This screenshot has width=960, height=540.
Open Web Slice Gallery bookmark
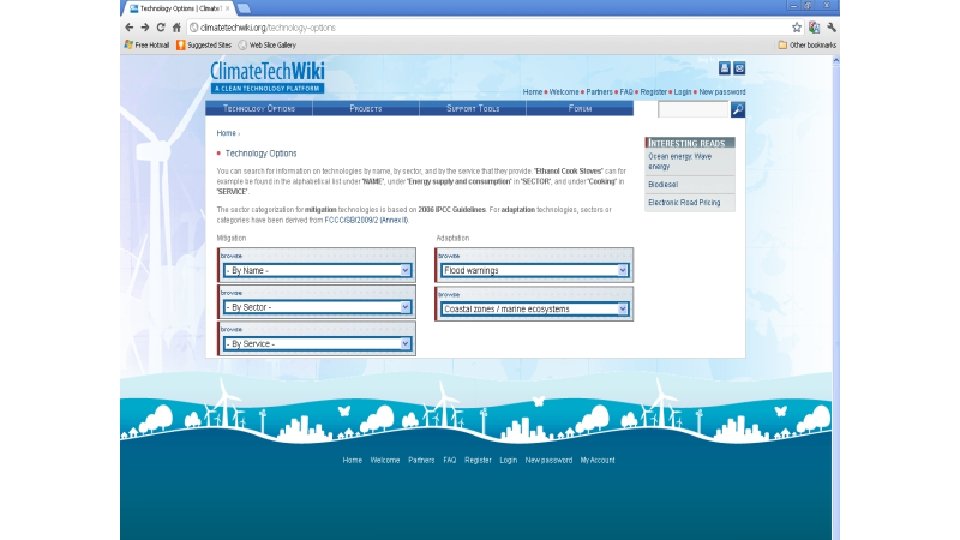coord(267,45)
